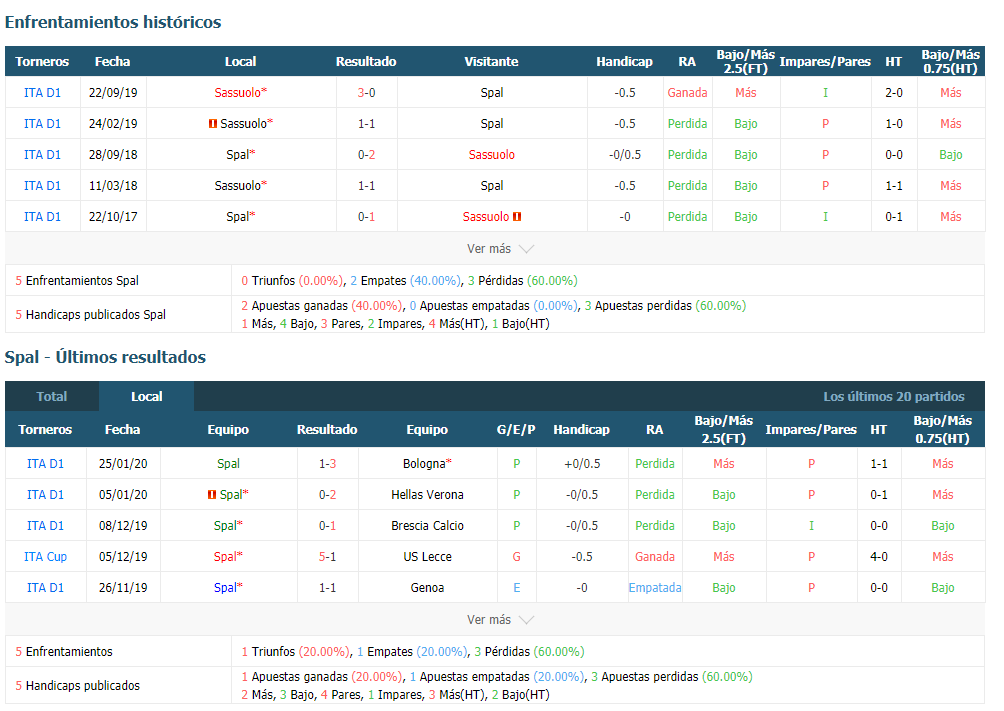Screen dimensions: 1004x711
Task: Click the -0/0.5 handicap on 28/09/18
Action: click(x=624, y=154)
